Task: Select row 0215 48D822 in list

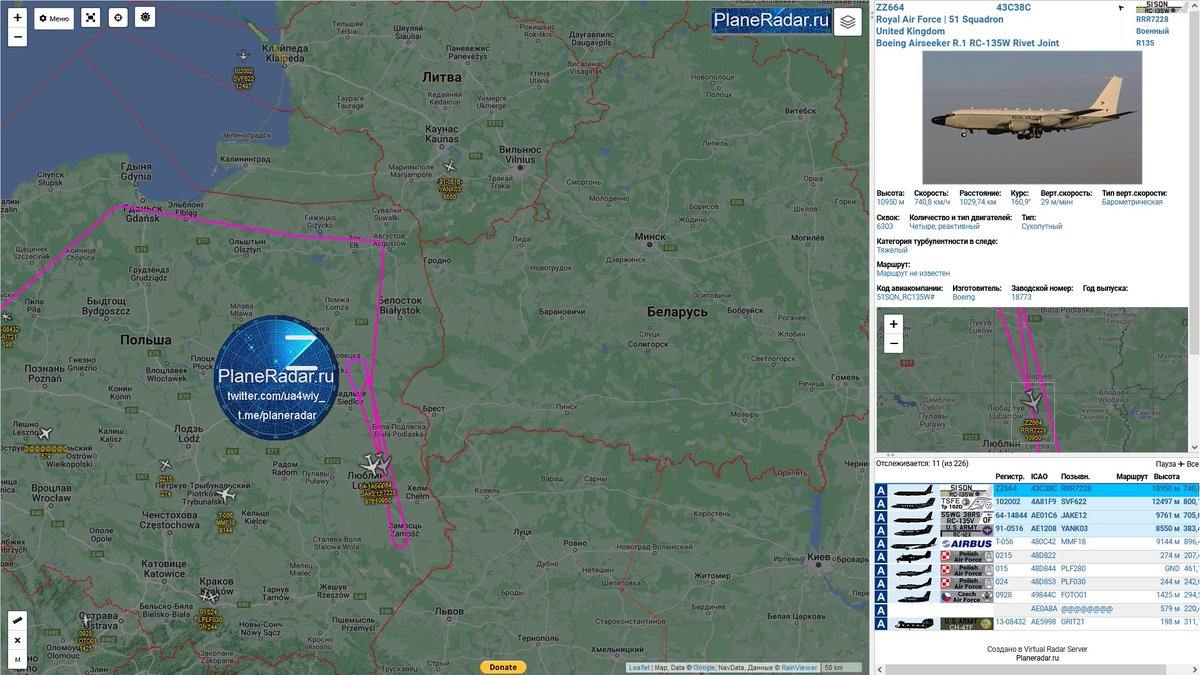Action: [x=1037, y=556]
